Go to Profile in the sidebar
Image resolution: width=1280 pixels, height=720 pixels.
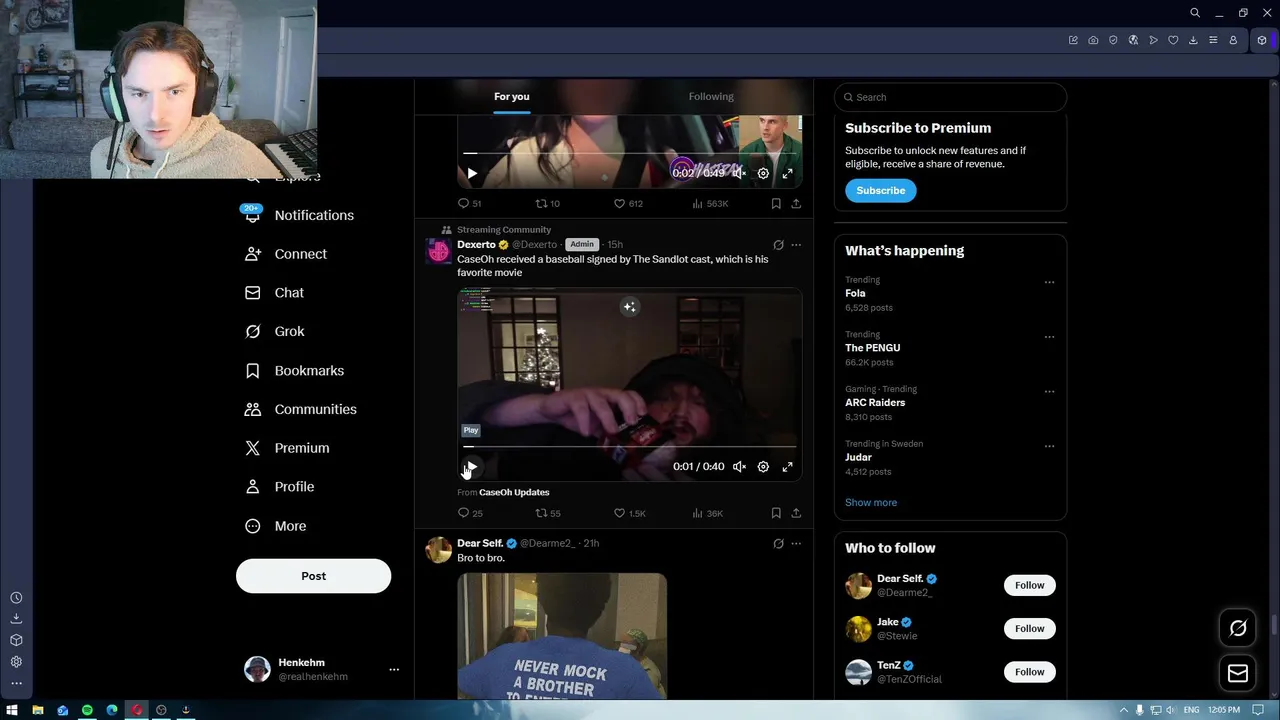click(x=280, y=487)
